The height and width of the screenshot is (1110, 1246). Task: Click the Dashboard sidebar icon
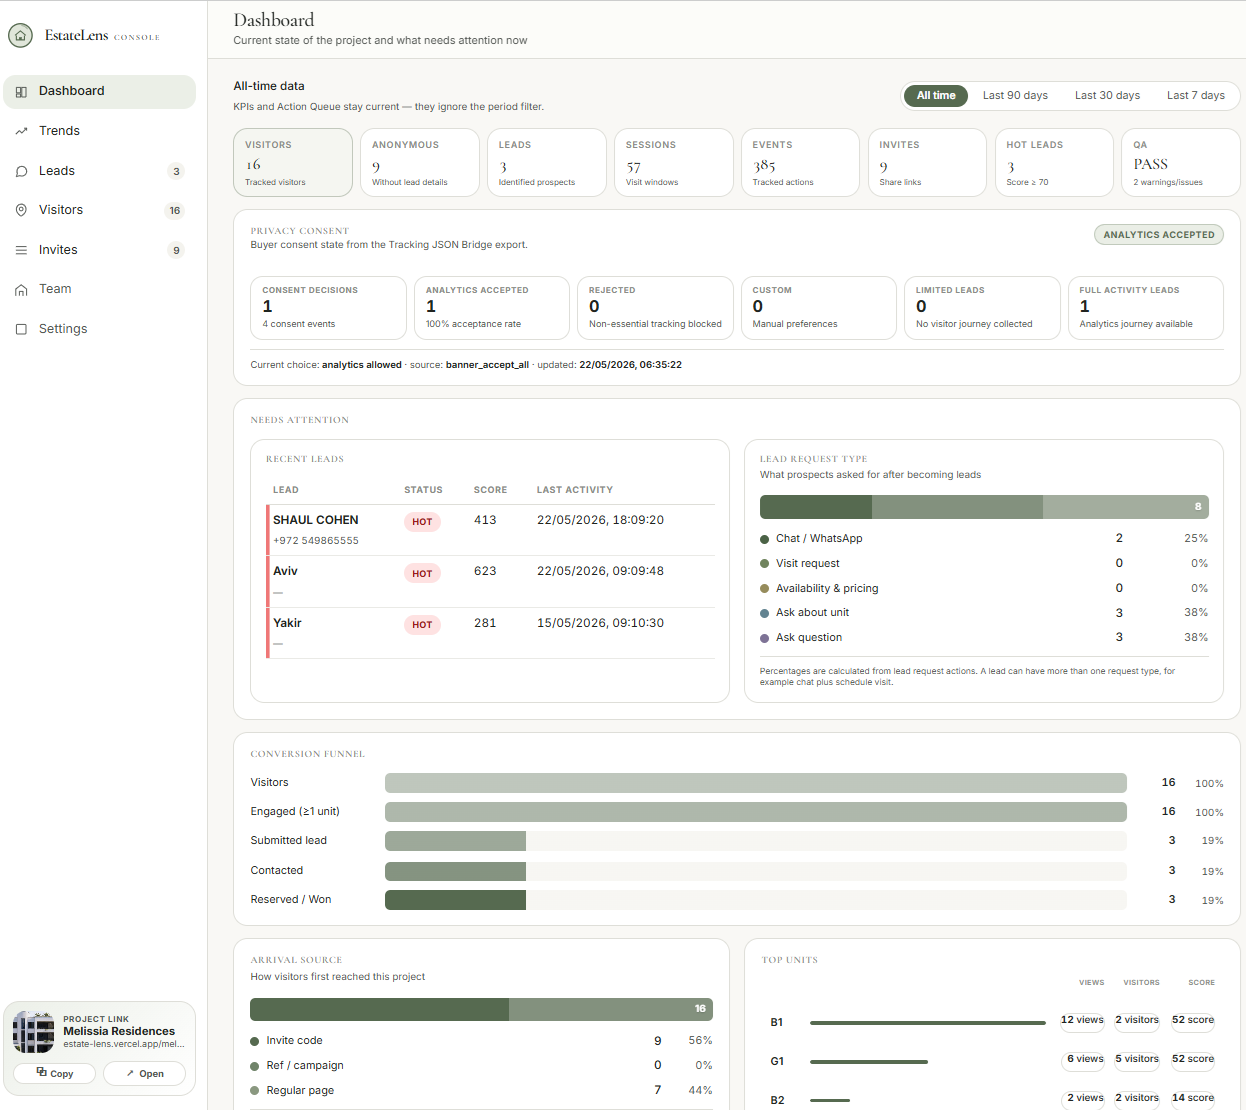coord(21,91)
